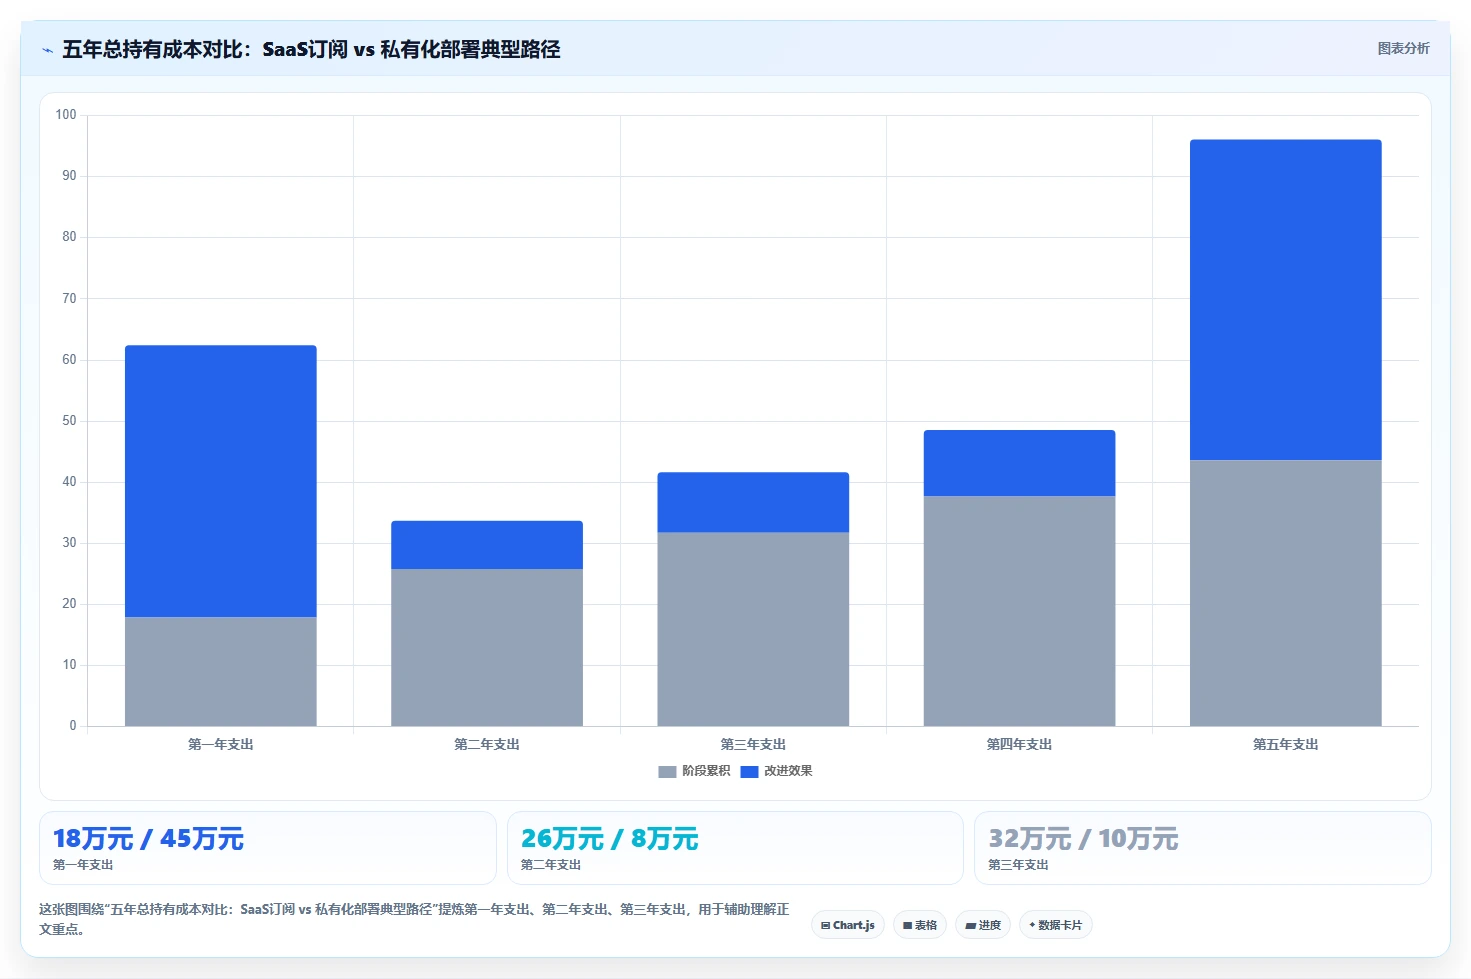Click the 图表分析 label in header
The height and width of the screenshot is (979, 1471).
1403,48
